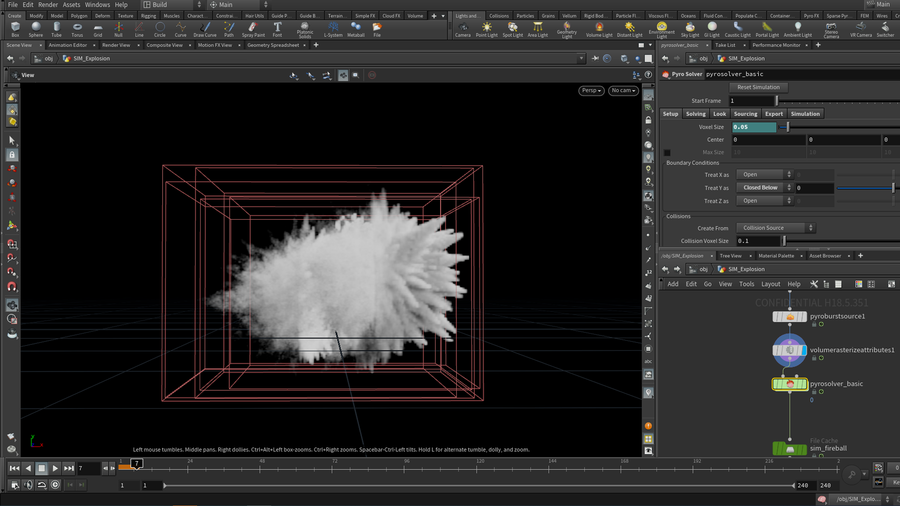Pick the Font shelf tool

(x=277, y=29)
